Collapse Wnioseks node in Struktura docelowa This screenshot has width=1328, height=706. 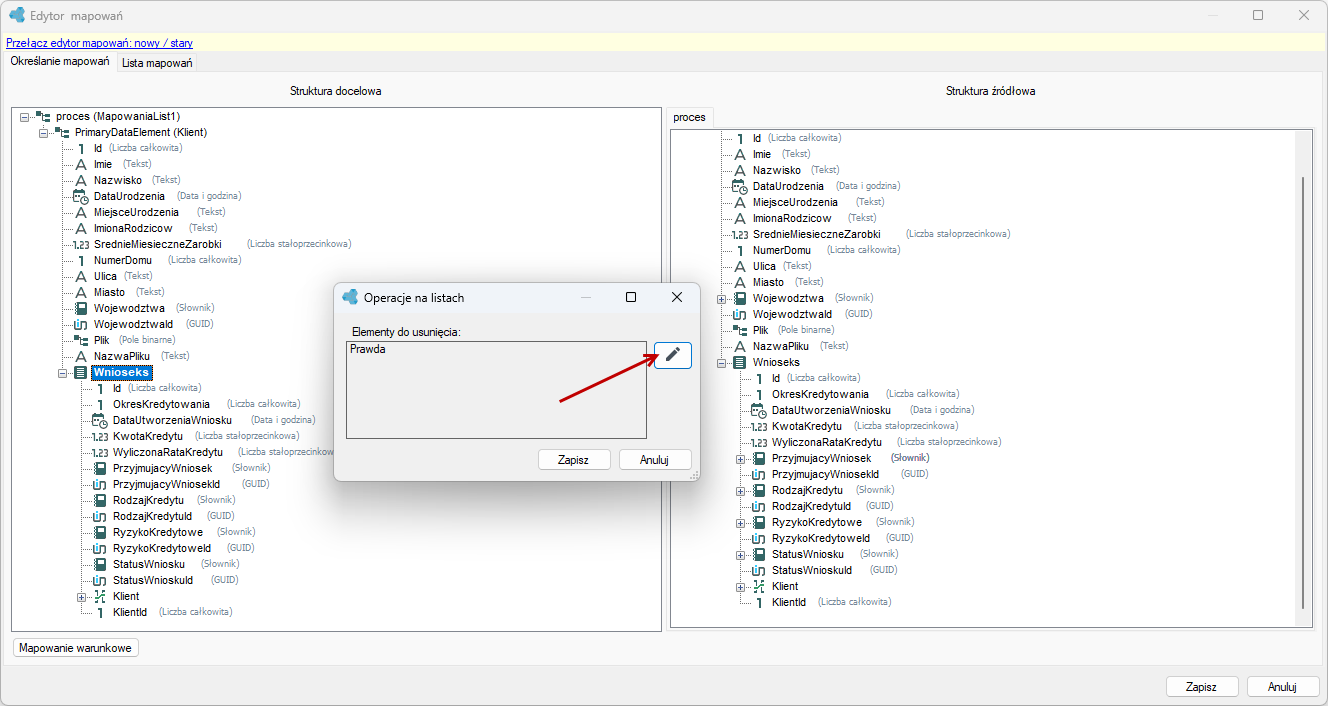tap(62, 372)
